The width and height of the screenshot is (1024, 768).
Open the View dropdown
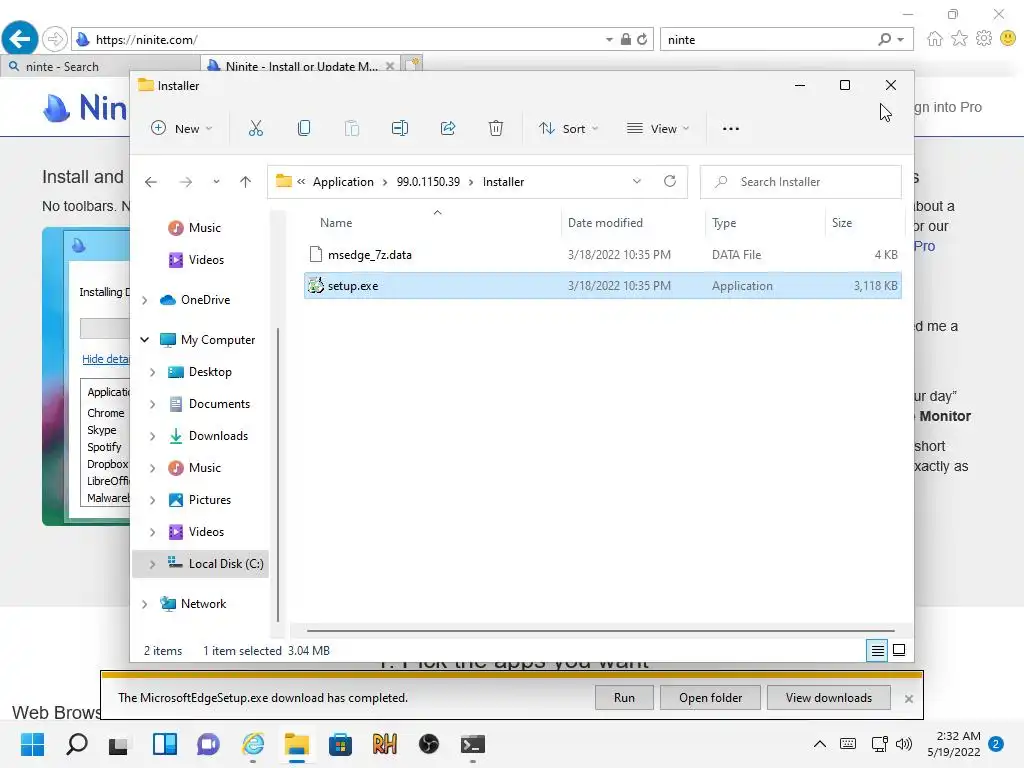tap(658, 129)
